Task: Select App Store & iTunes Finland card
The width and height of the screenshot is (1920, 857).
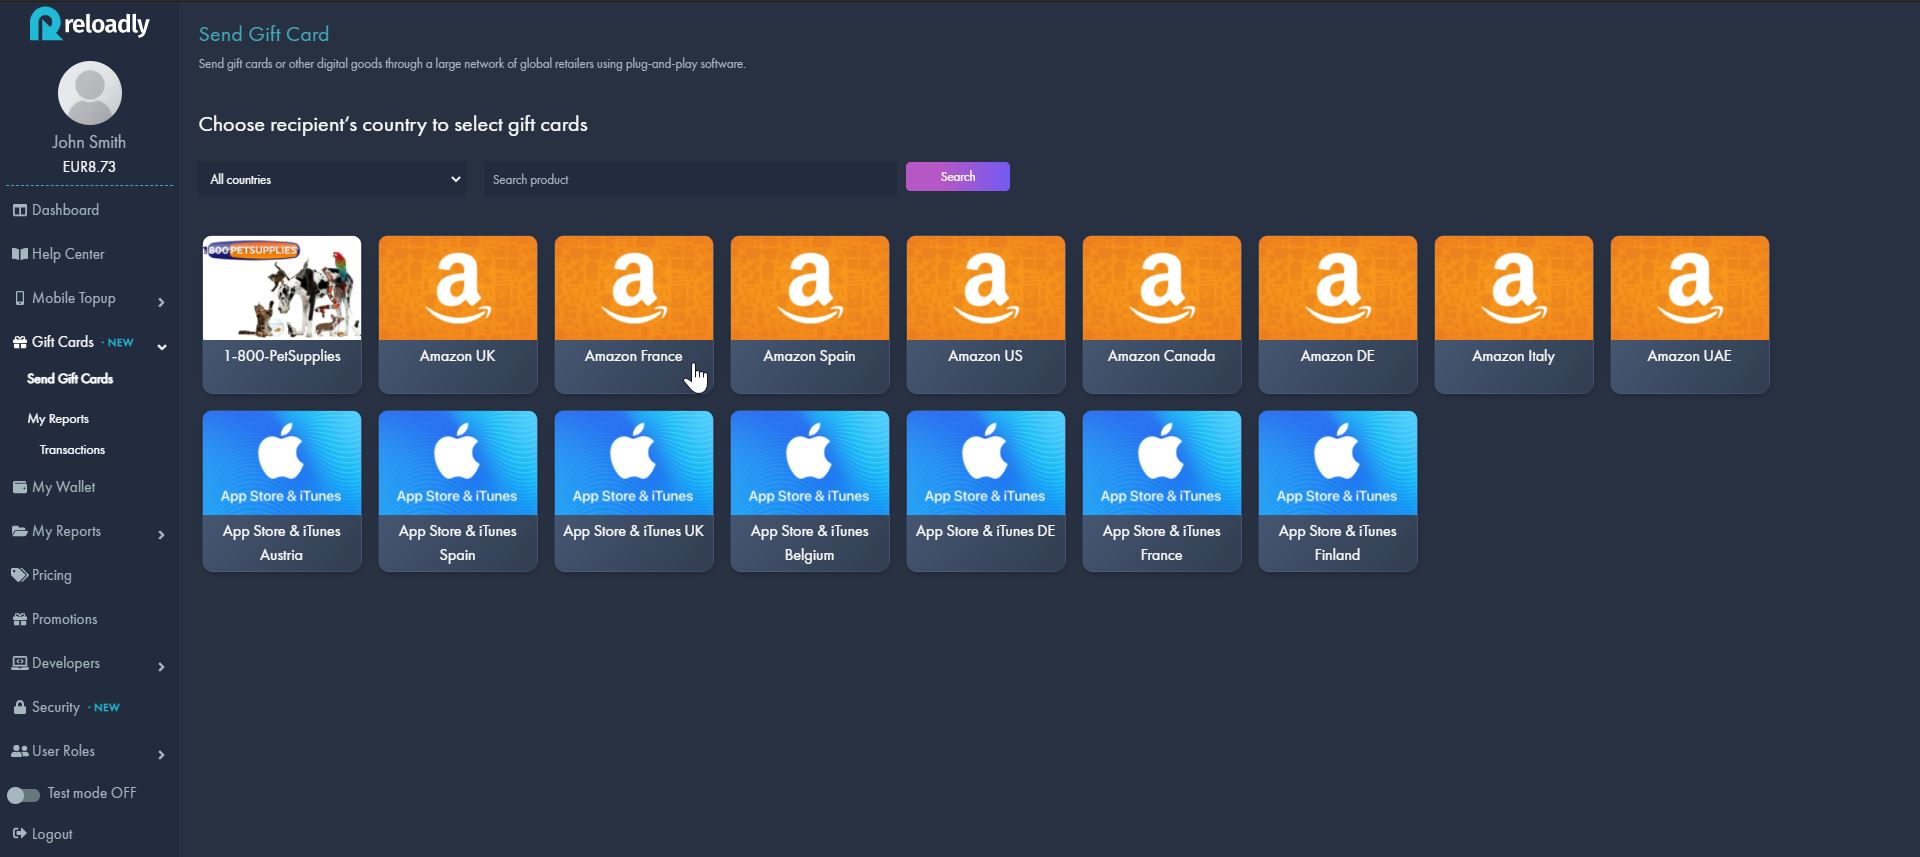Action: pos(1338,491)
